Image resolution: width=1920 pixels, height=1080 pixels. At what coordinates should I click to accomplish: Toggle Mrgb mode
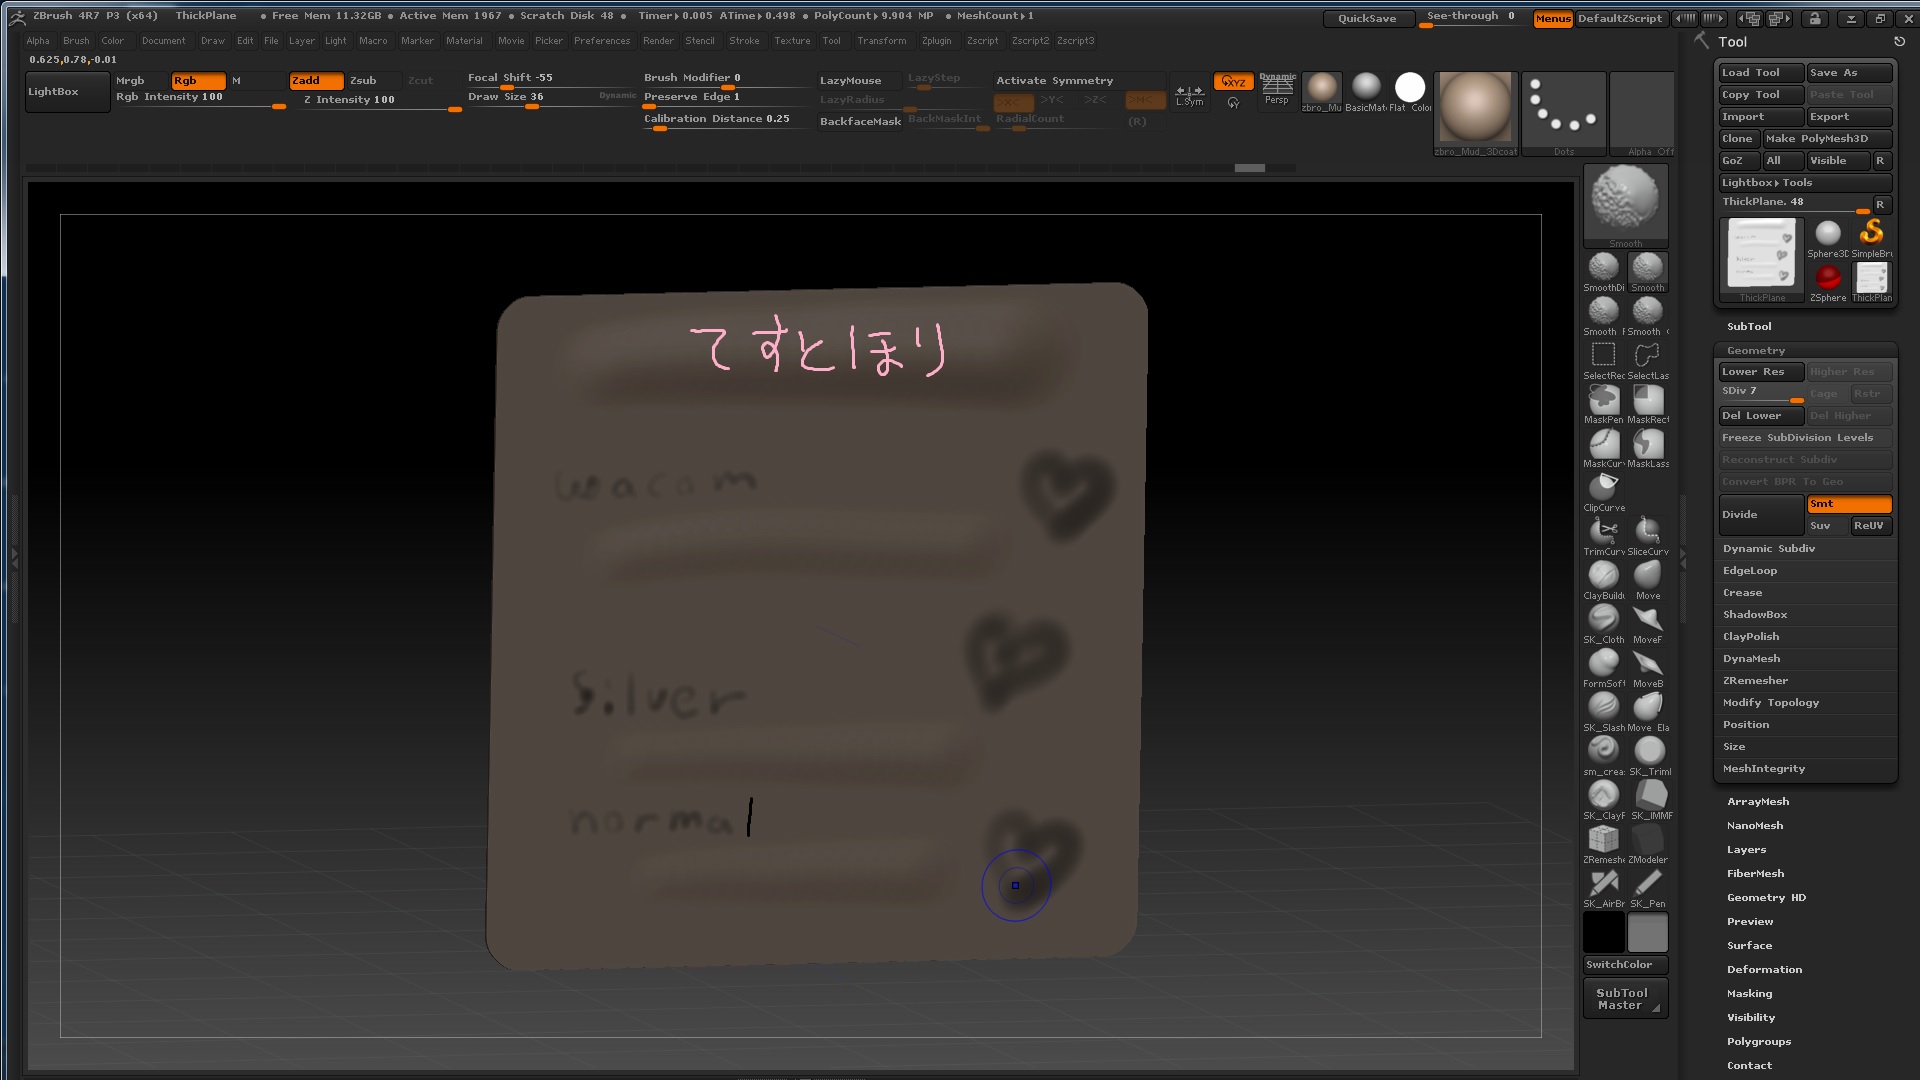(140, 81)
